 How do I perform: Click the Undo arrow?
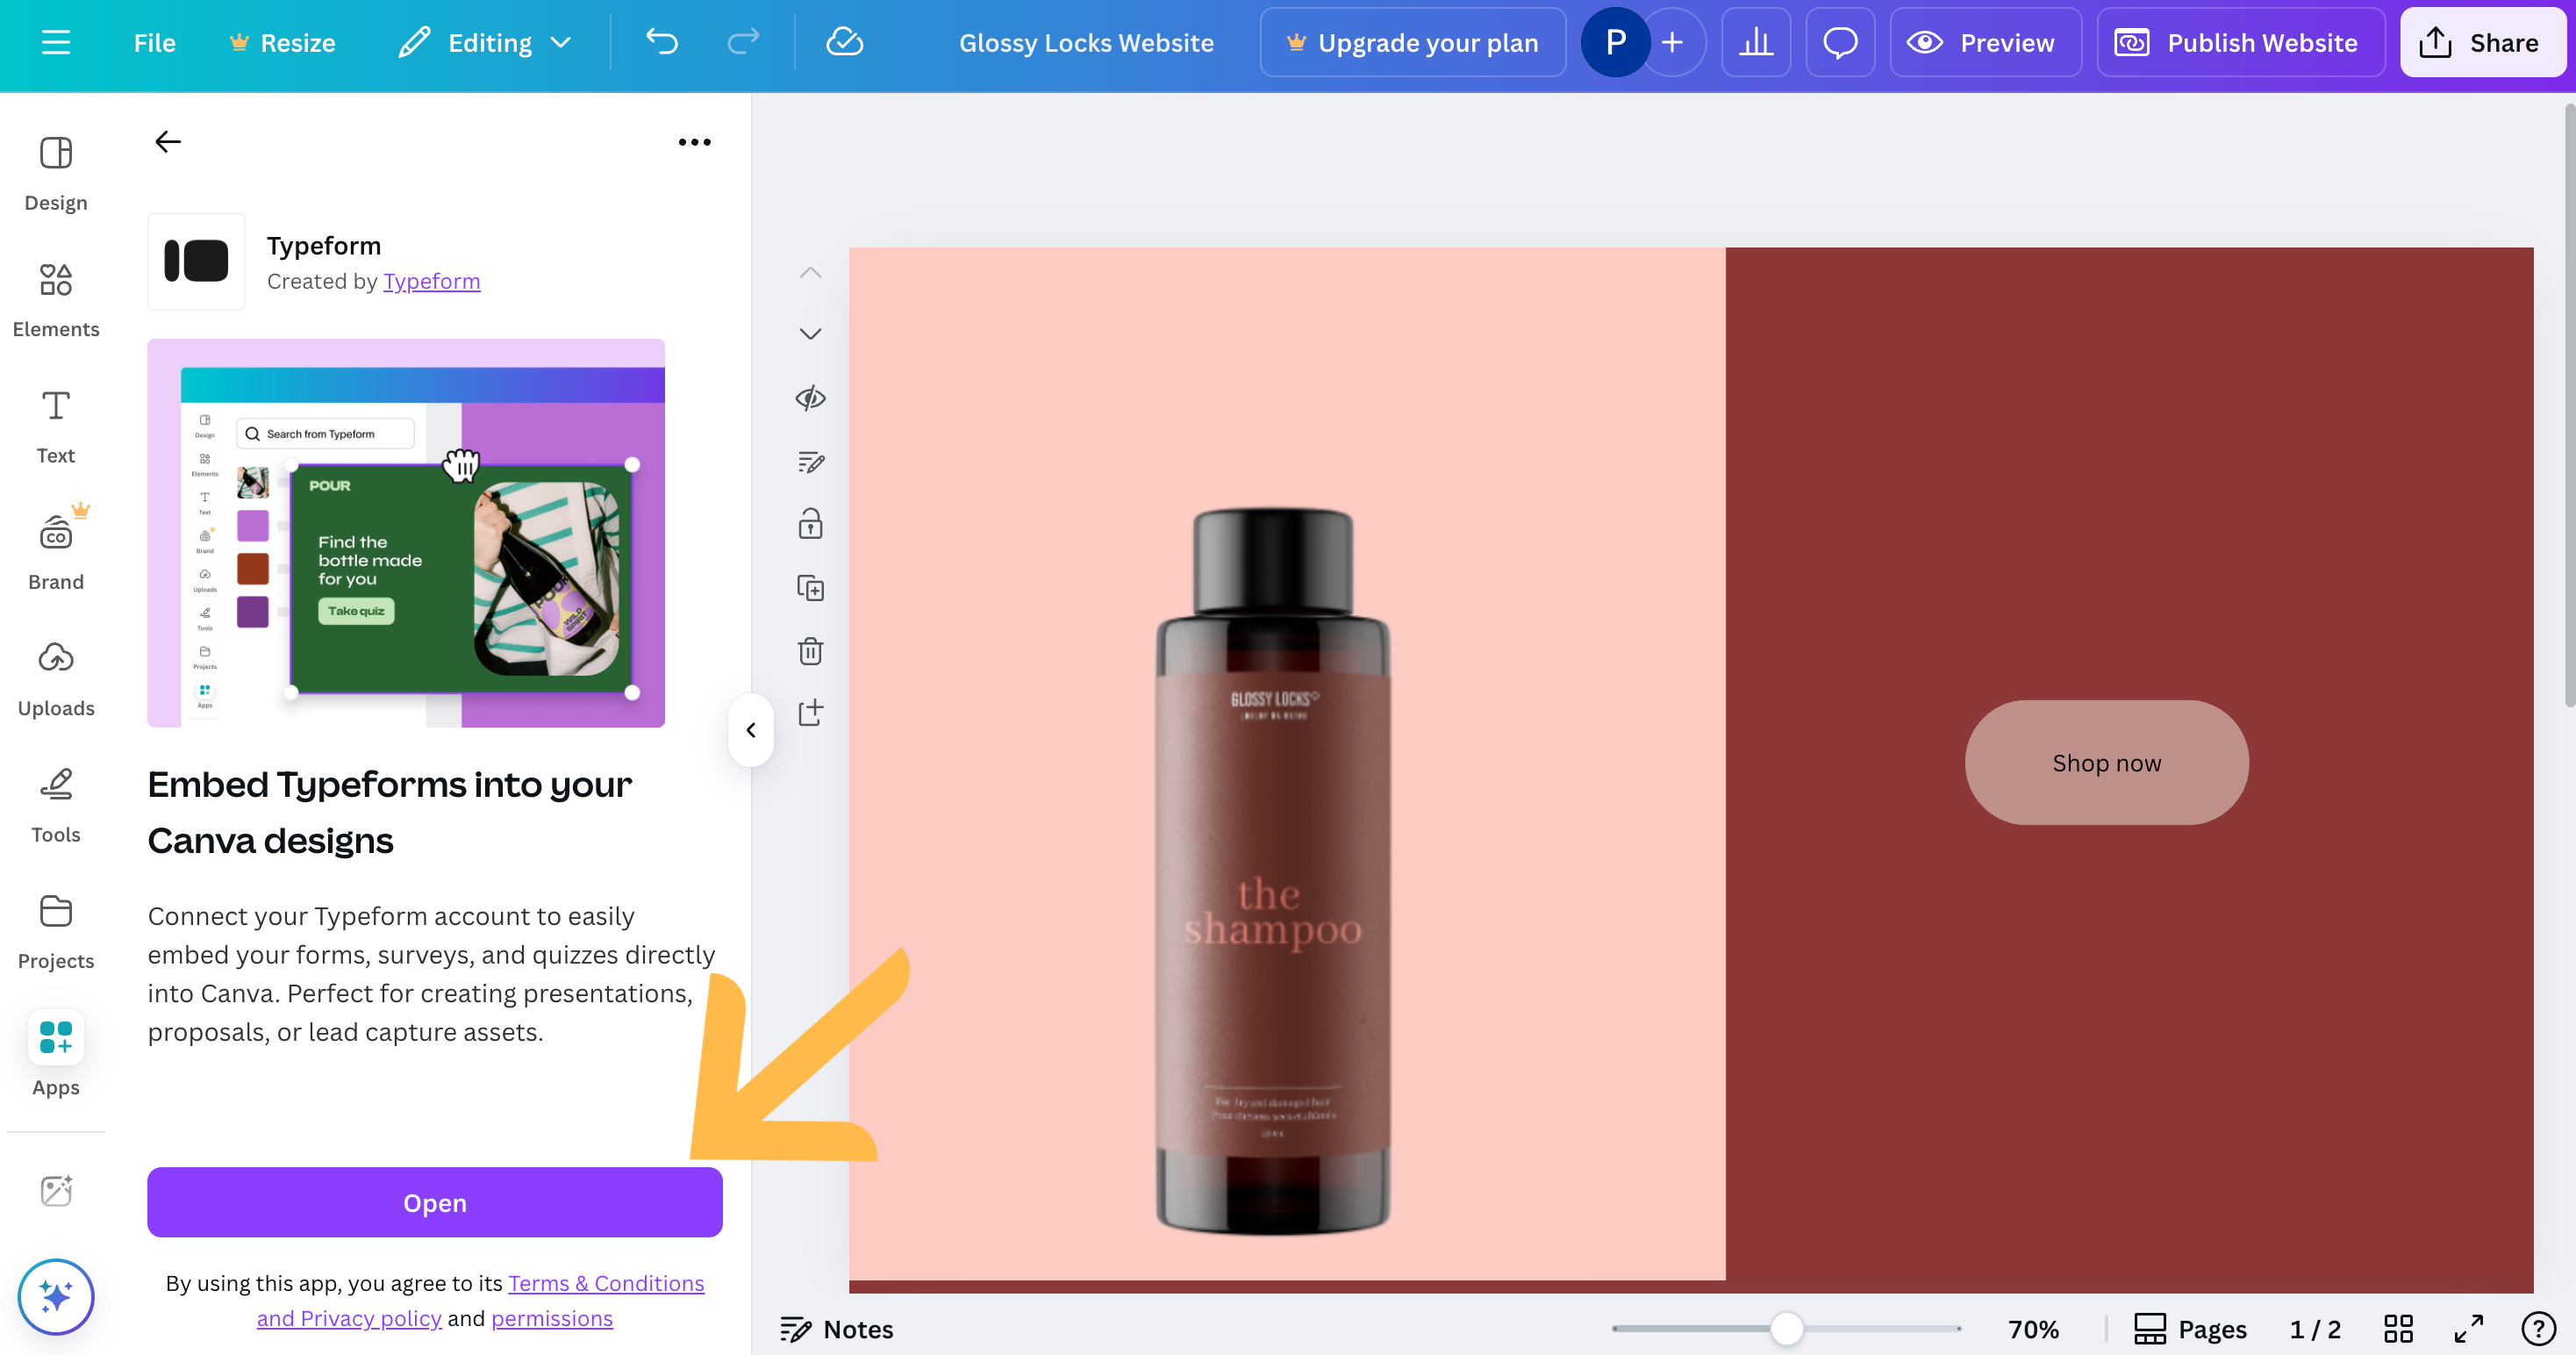coord(662,42)
